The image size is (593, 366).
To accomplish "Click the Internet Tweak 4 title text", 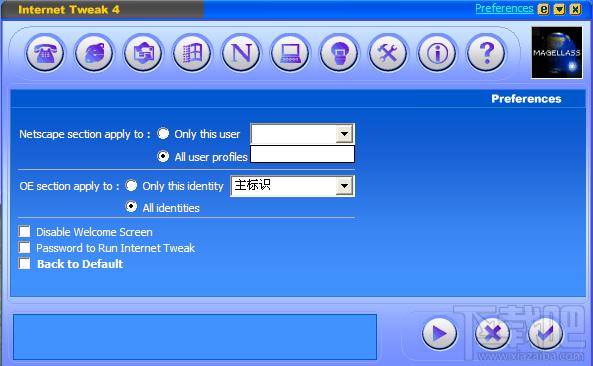I will point(69,10).
